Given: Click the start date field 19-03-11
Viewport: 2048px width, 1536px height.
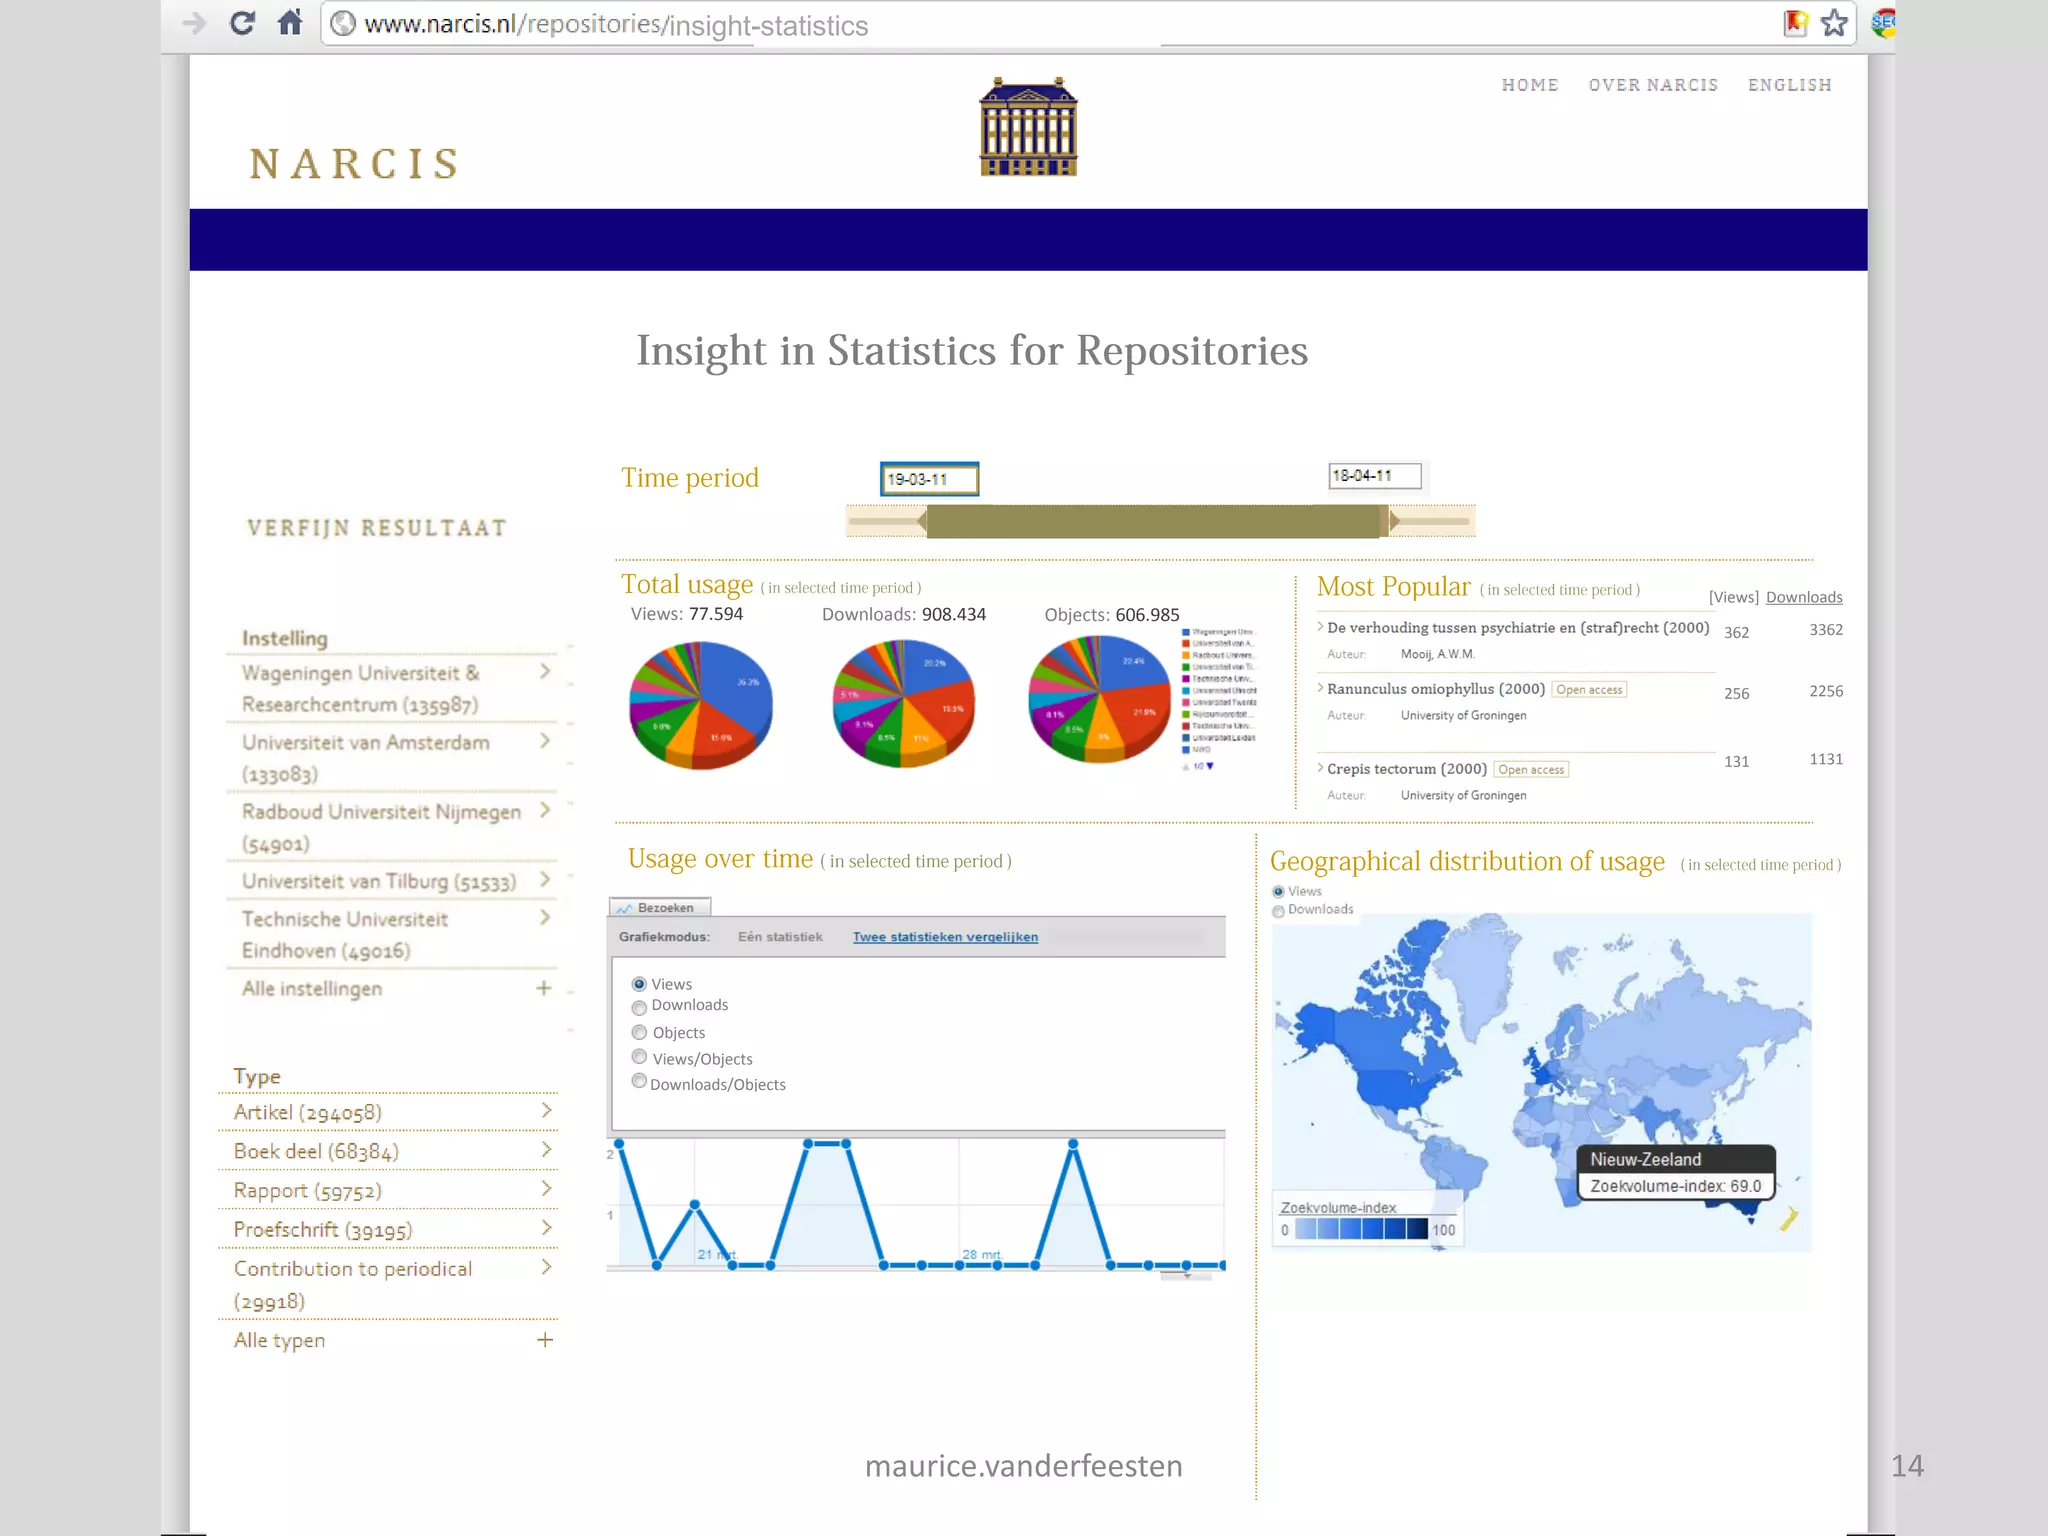Looking at the screenshot, I should click(x=929, y=479).
